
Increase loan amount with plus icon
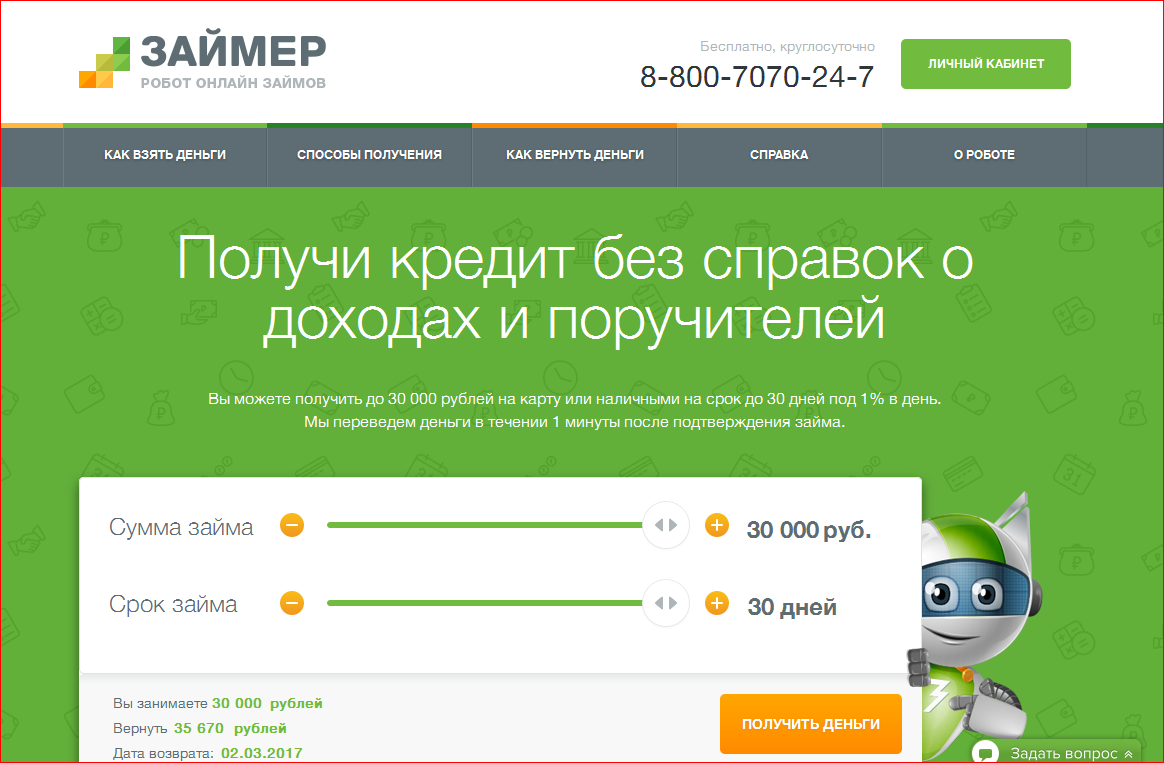point(717,525)
